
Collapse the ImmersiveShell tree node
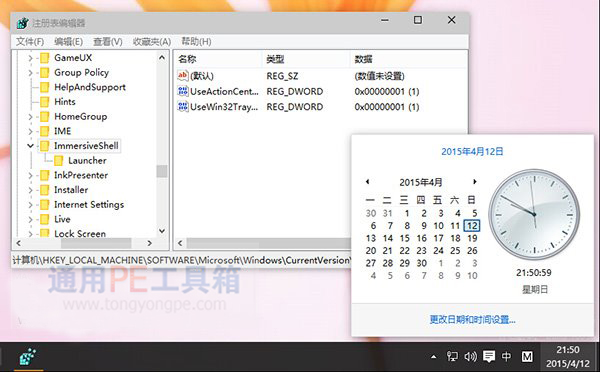click(x=30, y=146)
